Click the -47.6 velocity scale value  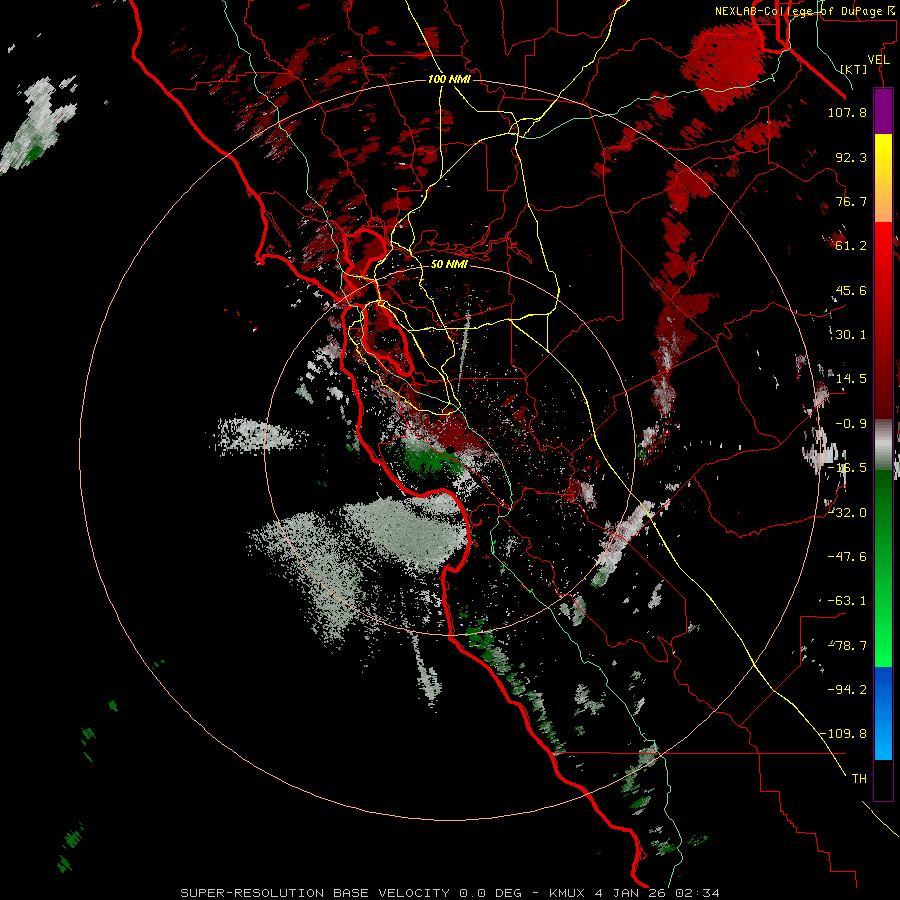click(847, 557)
